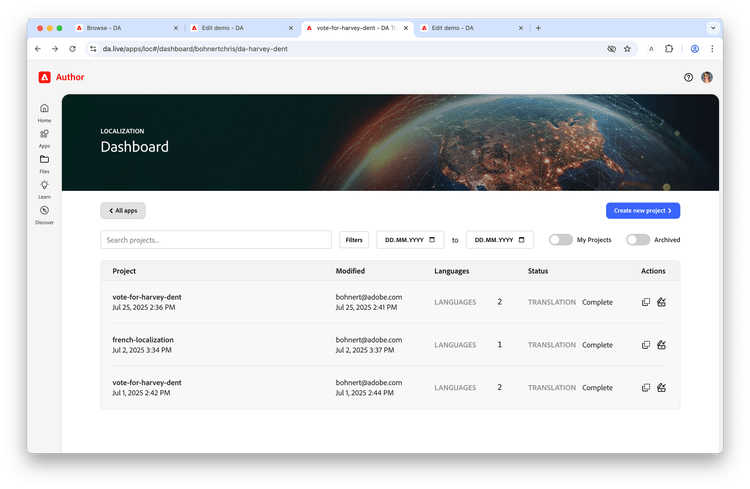Click the Languages column header
The height and width of the screenshot is (489, 750).
pyautogui.click(x=452, y=271)
